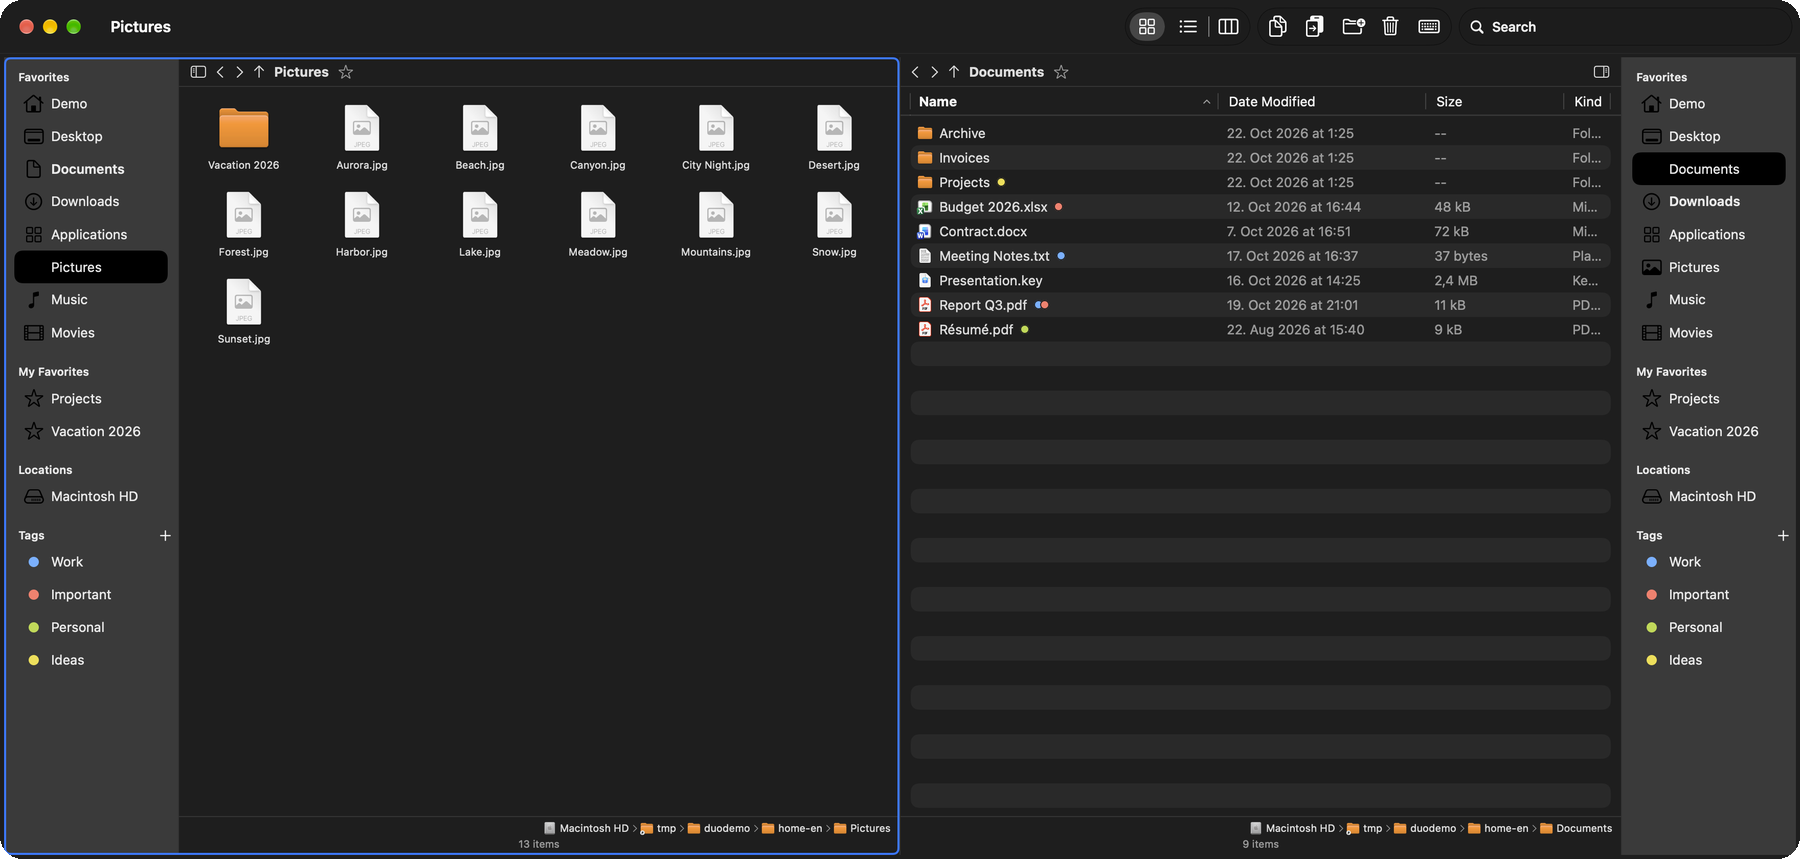Click home-en in Documents path bar
This screenshot has width=1800, height=859.
[1498, 828]
